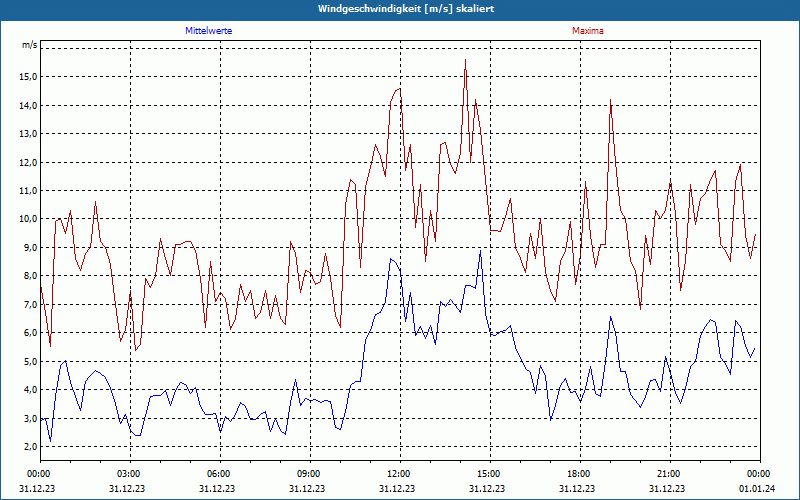Click the 18:00 time axis label
The image size is (800, 500).
pos(578,474)
